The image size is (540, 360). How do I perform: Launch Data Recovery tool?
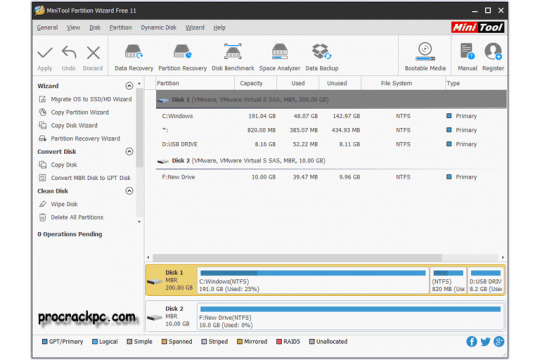click(x=134, y=58)
